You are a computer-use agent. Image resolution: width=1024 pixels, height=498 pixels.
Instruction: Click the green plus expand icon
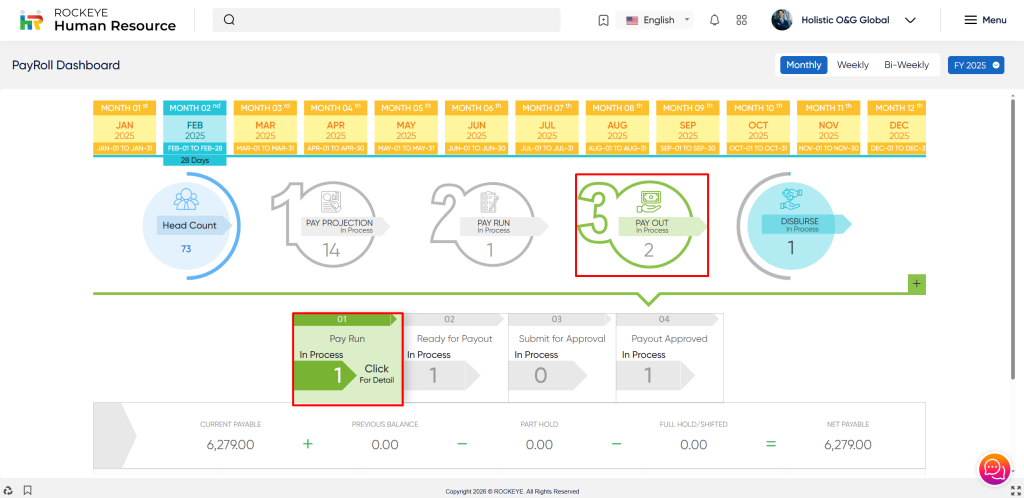tap(917, 284)
